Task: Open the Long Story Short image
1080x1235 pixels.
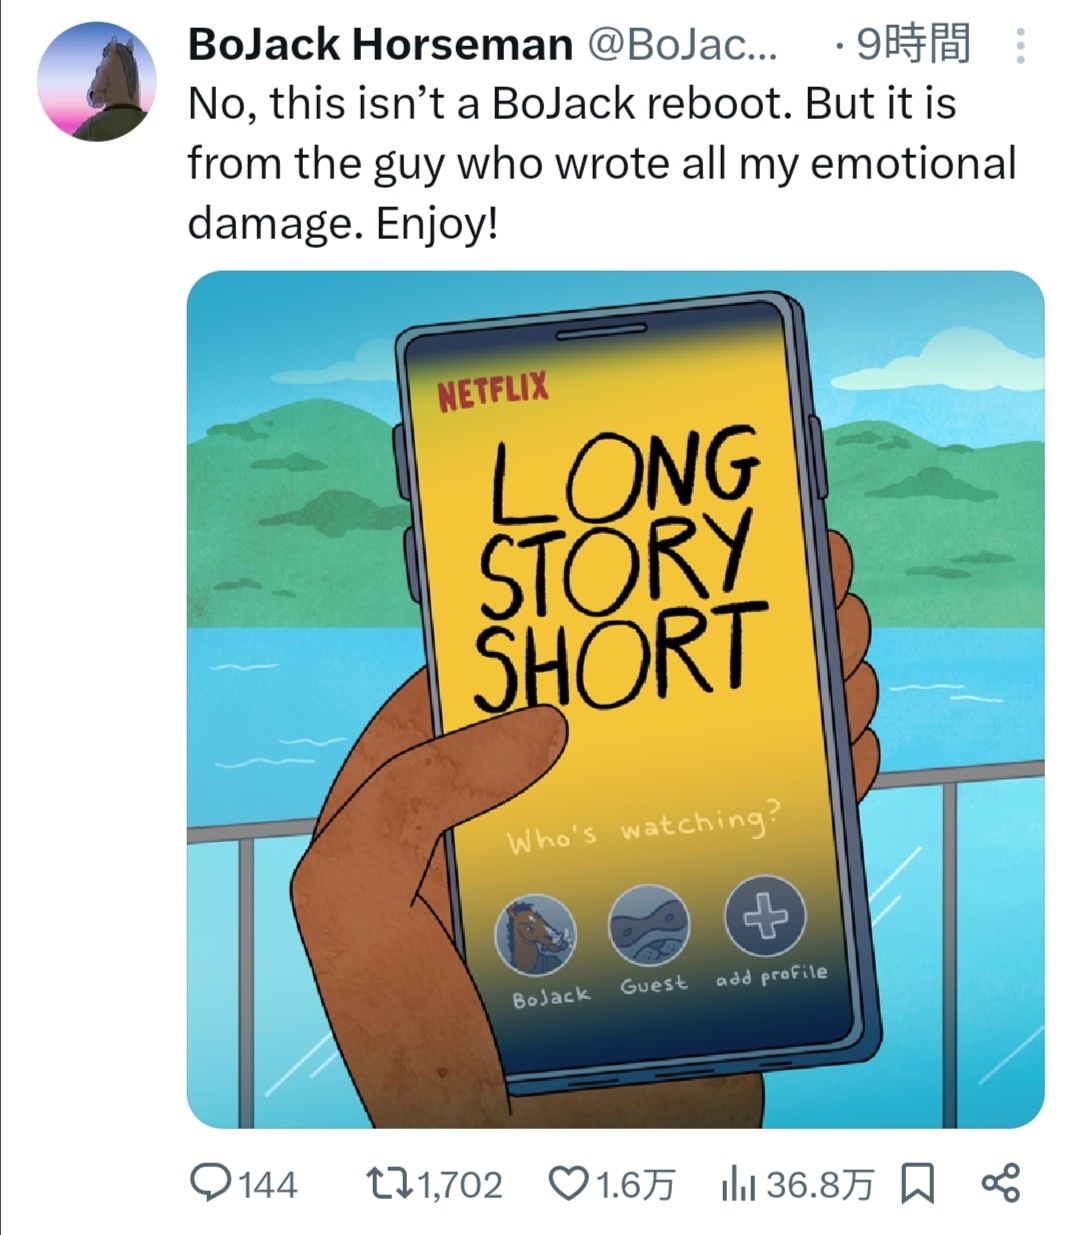Action: (x=616, y=699)
